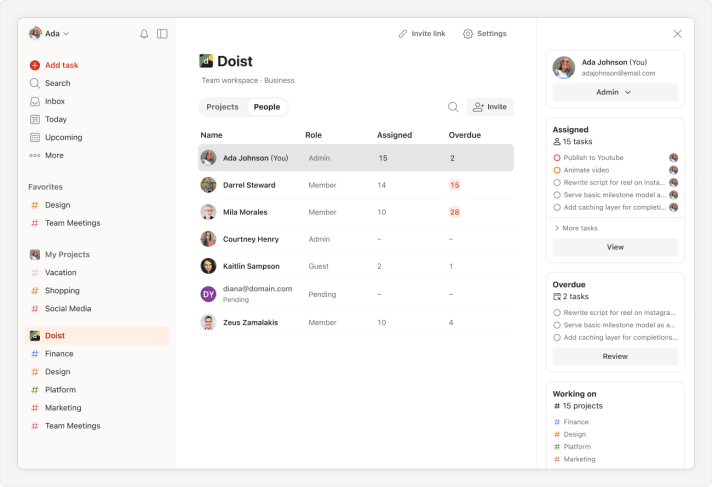
Task: Click the hash icon beside Finance in sidebar
Action: click(x=35, y=354)
